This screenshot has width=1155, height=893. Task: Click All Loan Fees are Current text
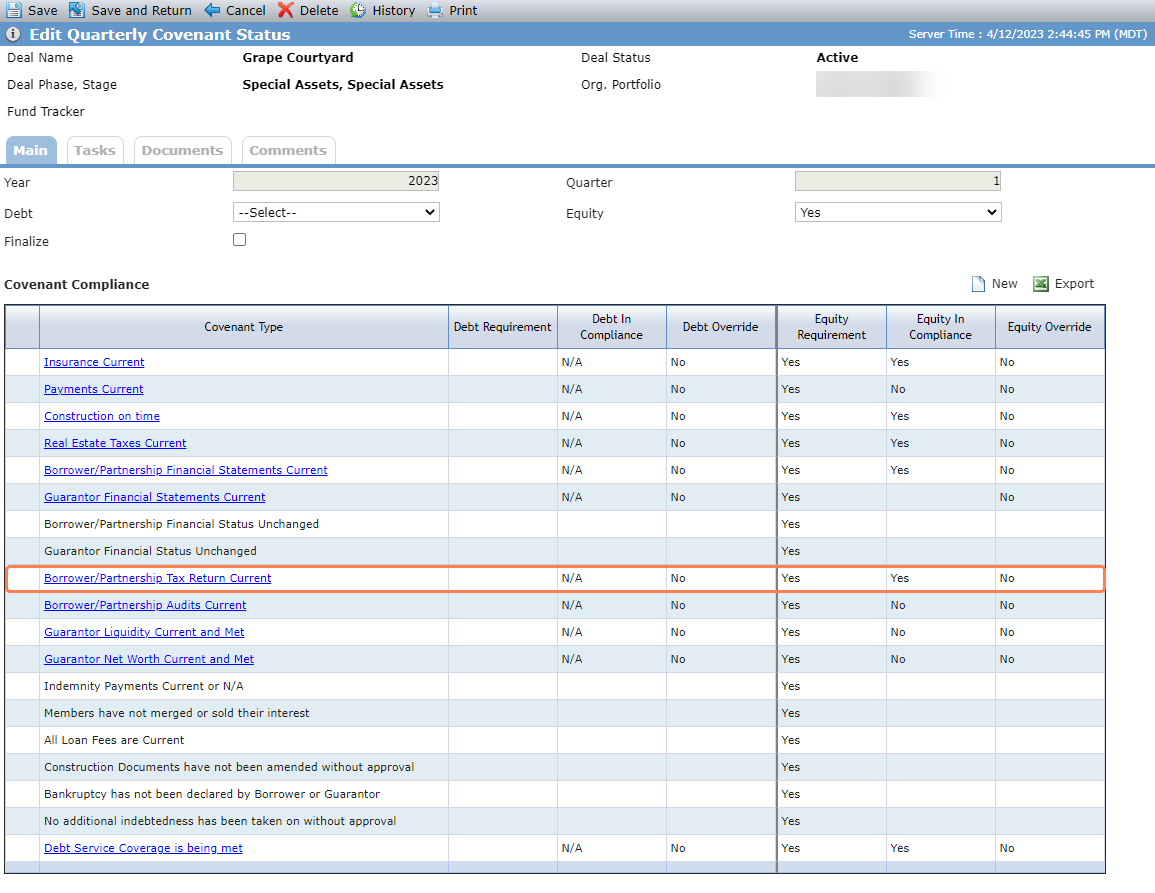[114, 740]
